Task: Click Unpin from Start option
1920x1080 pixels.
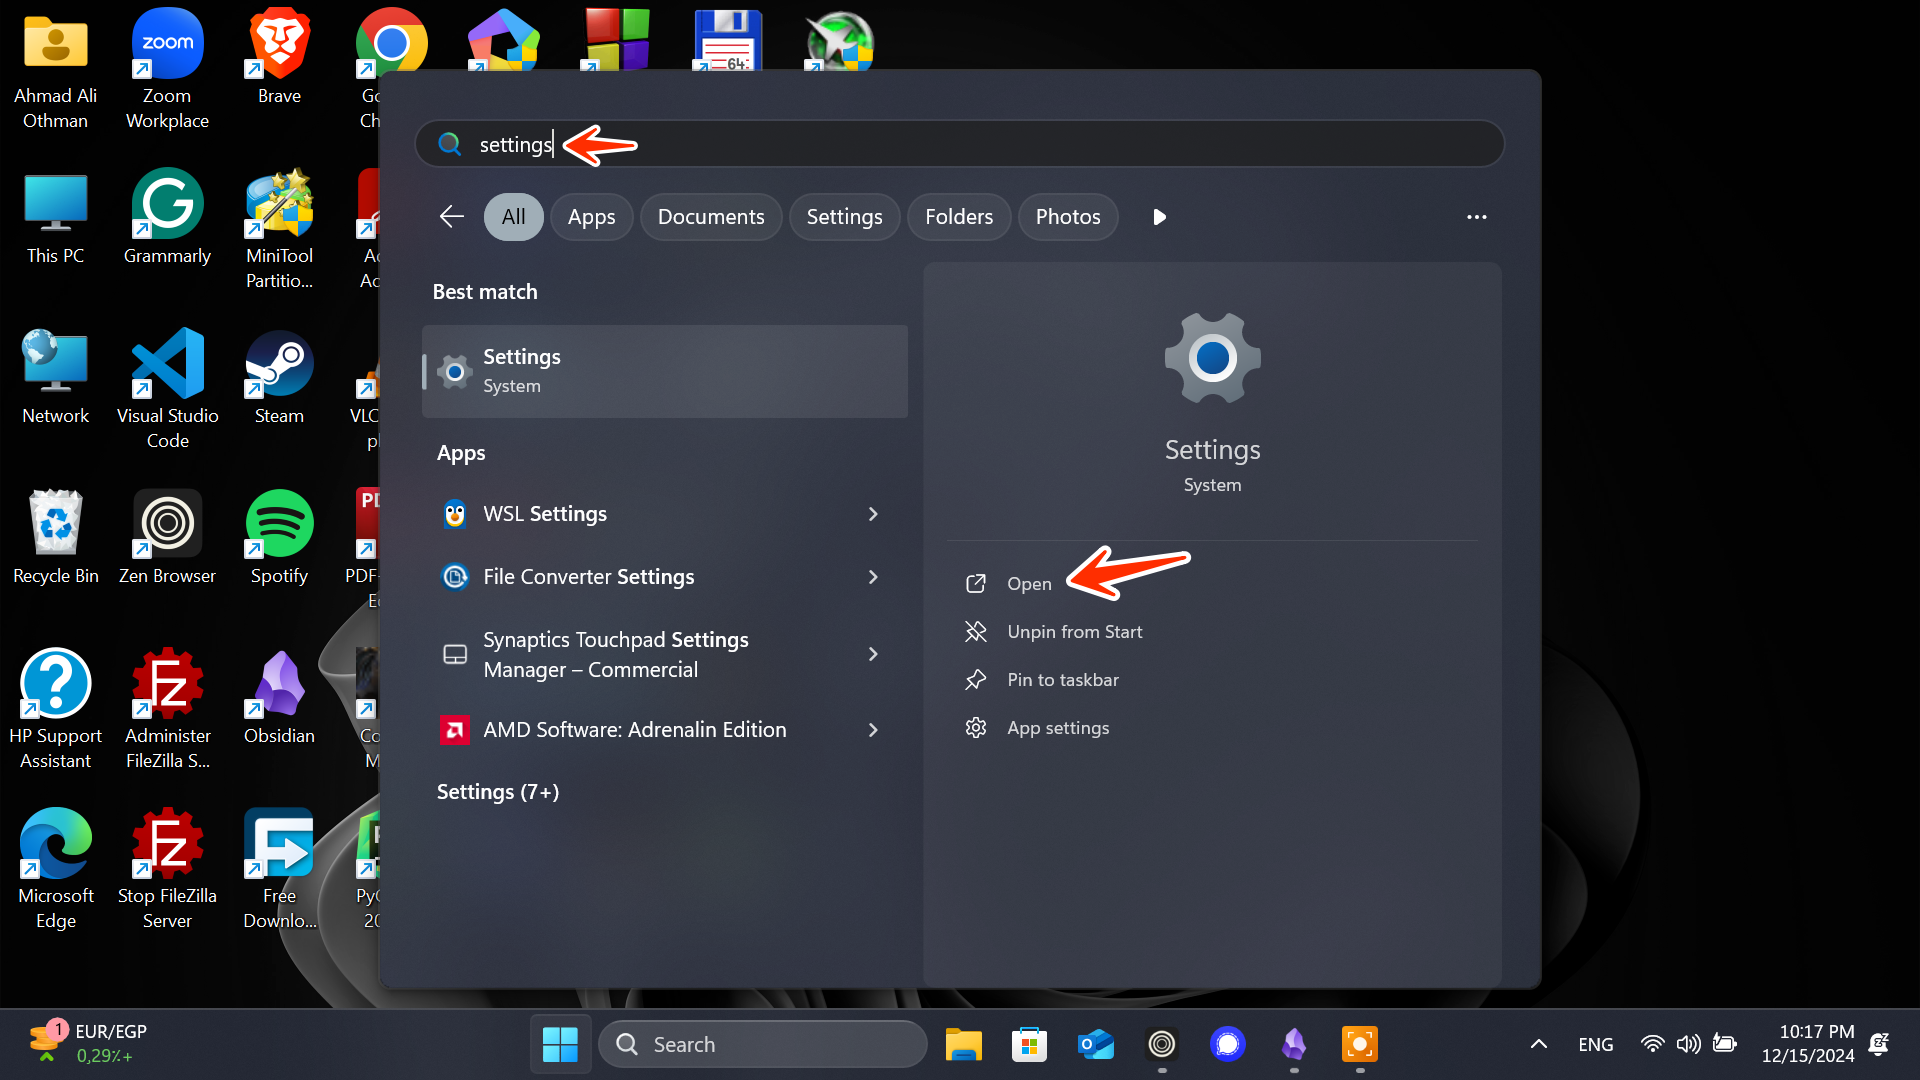Action: click(1074, 632)
